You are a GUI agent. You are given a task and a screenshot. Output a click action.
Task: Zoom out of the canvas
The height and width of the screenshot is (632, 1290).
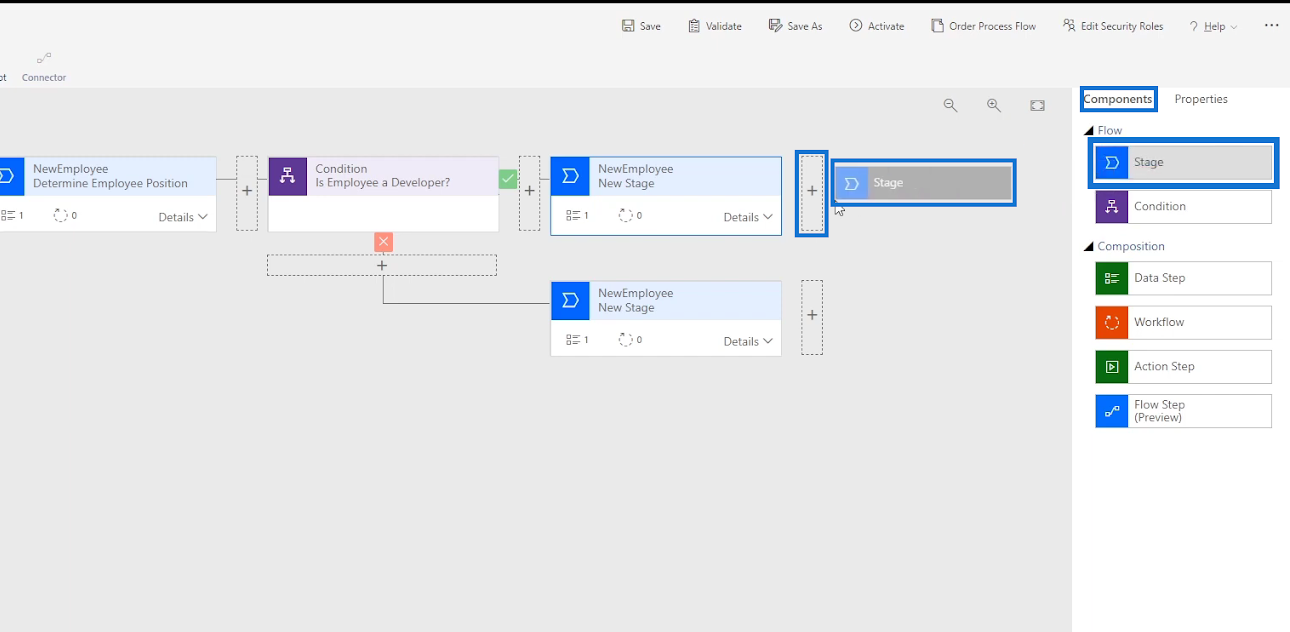[951, 105]
